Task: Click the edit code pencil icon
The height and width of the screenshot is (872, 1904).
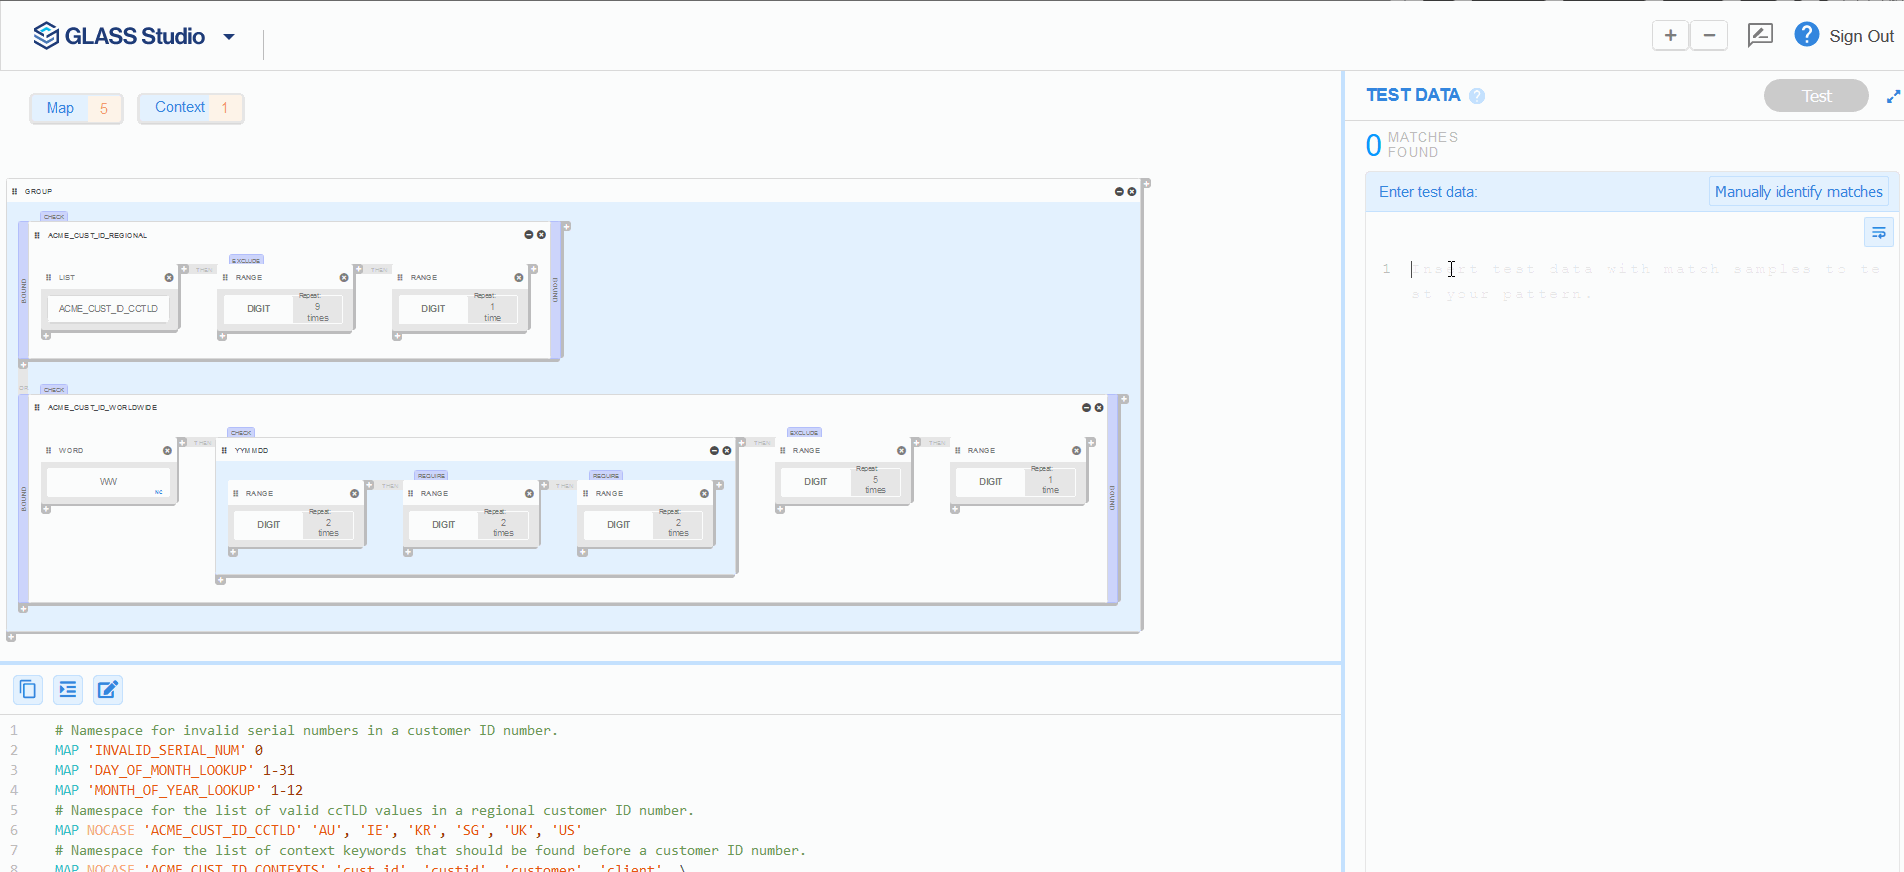Action: tap(108, 689)
